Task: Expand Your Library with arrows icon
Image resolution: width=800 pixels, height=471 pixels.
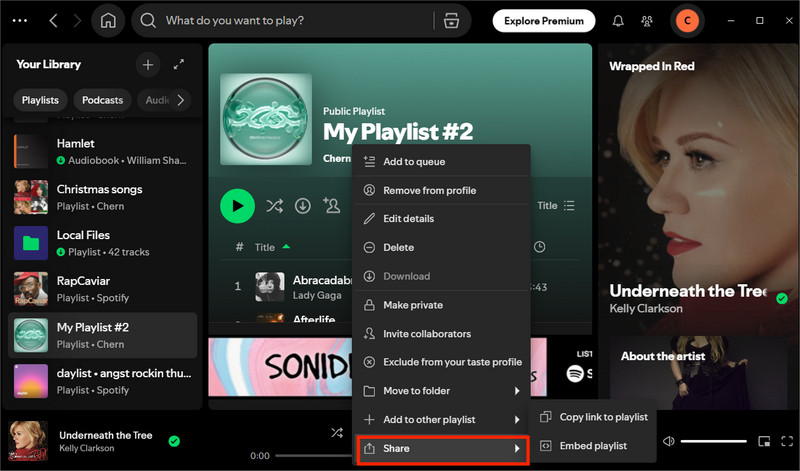Action: click(x=179, y=65)
